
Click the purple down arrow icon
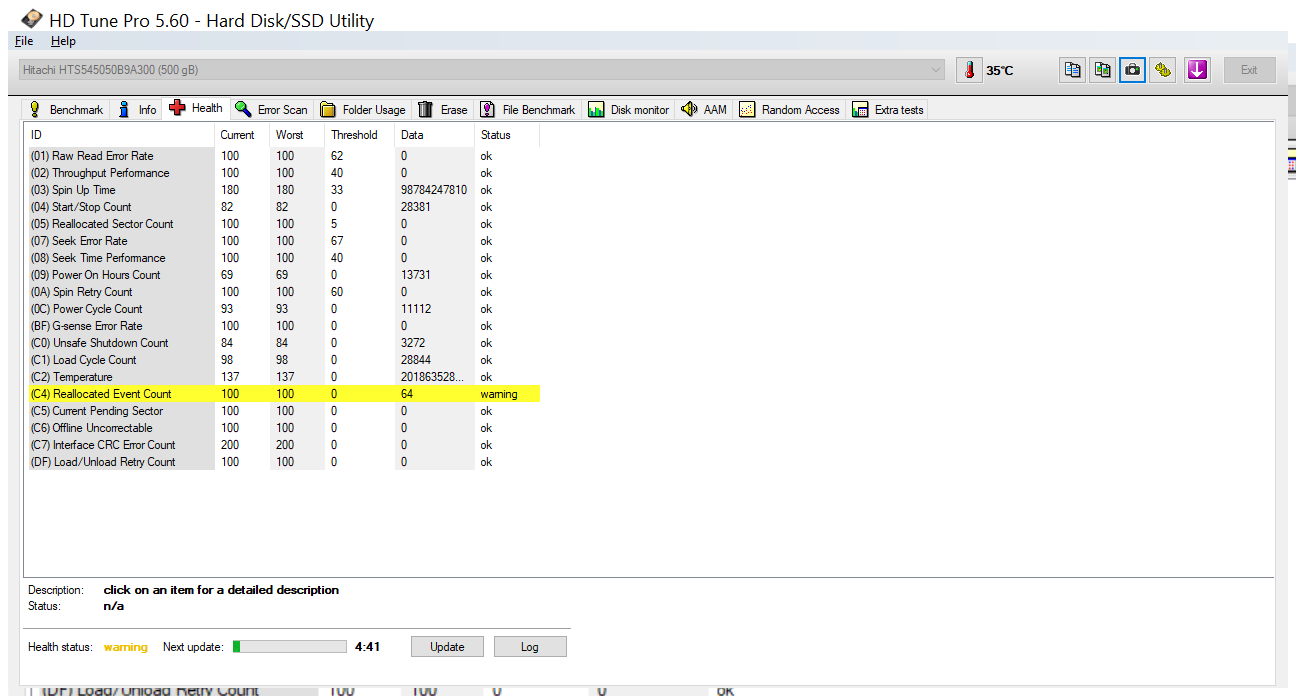pyautogui.click(x=1197, y=70)
